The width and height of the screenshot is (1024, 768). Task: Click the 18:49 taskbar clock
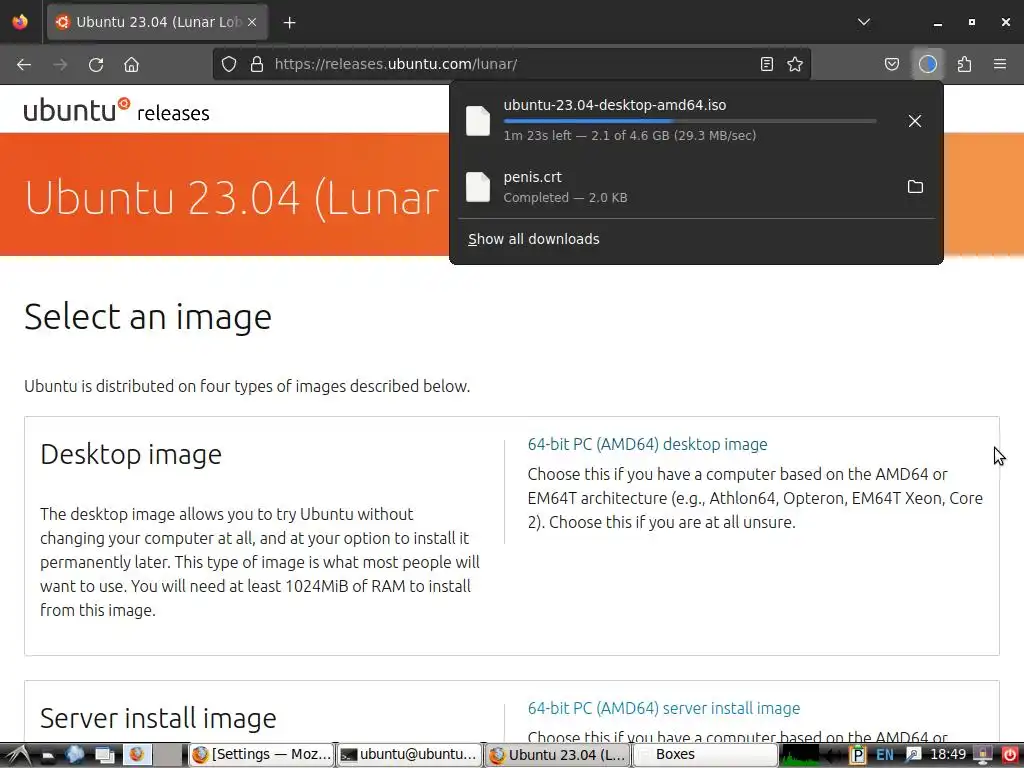(x=948, y=754)
